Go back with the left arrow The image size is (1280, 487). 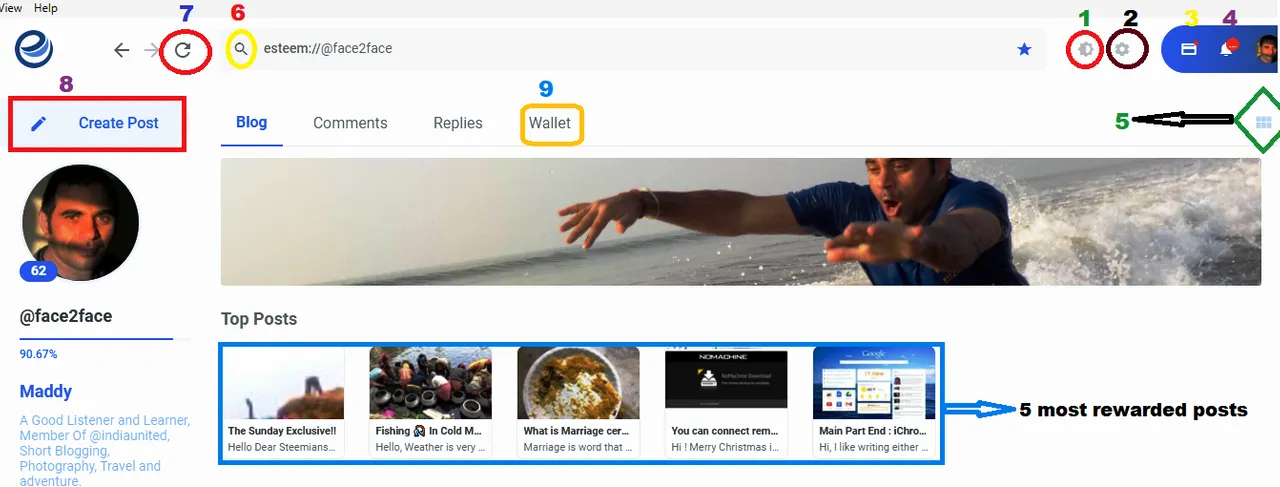click(121, 50)
